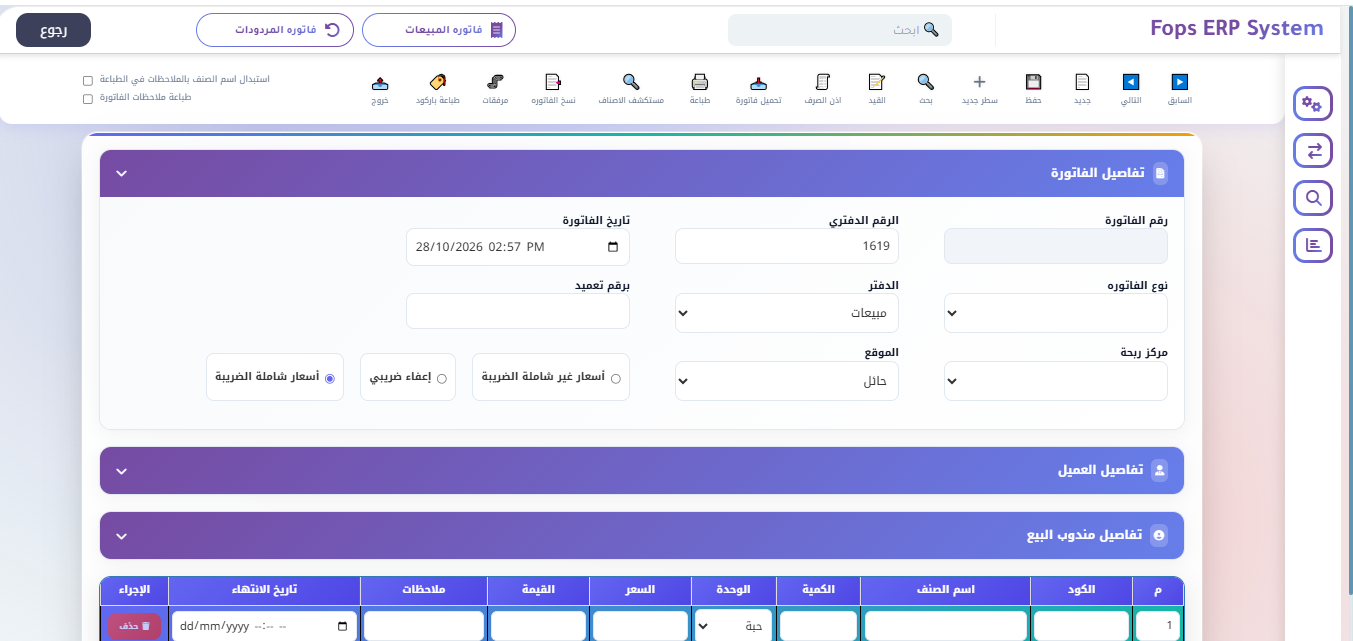Copy the invoice (نسخ الفاتوره)
The width and height of the screenshot is (1353, 641).
tap(553, 89)
